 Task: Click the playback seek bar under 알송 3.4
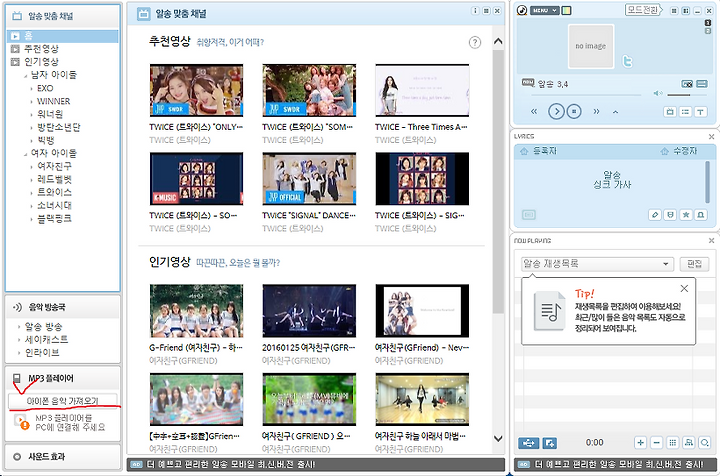[586, 95]
